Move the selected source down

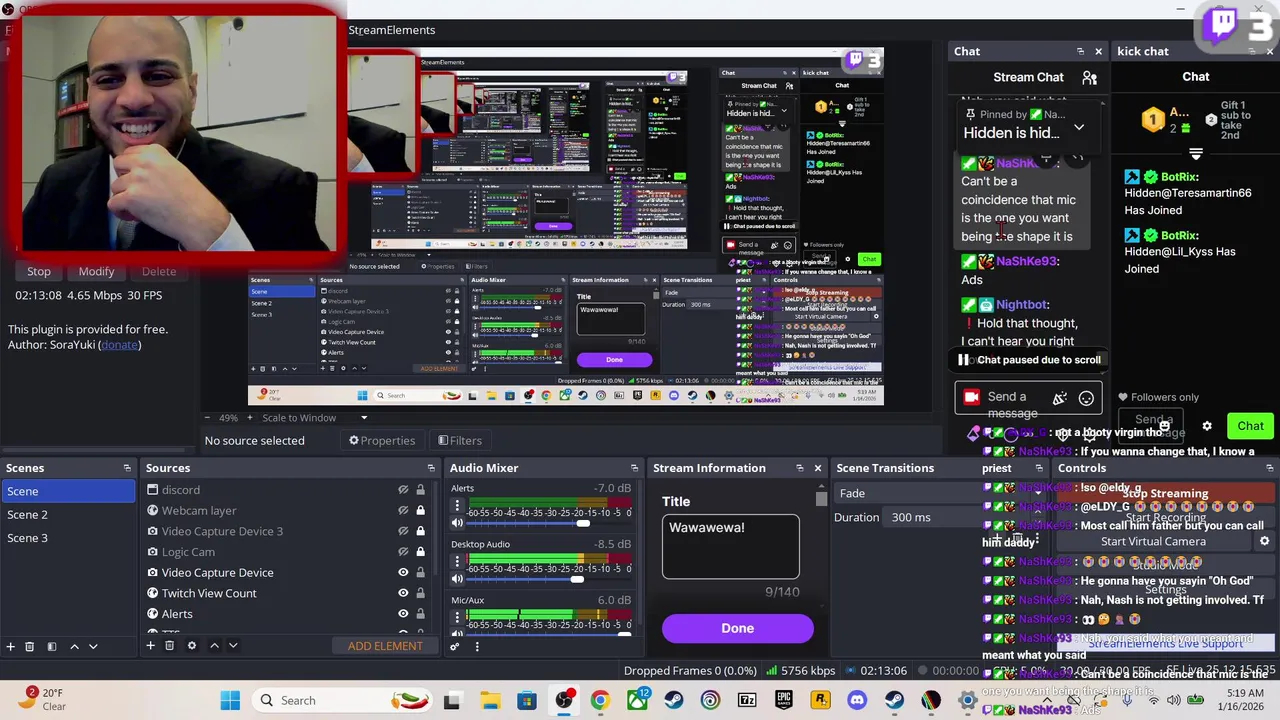[x=233, y=646]
